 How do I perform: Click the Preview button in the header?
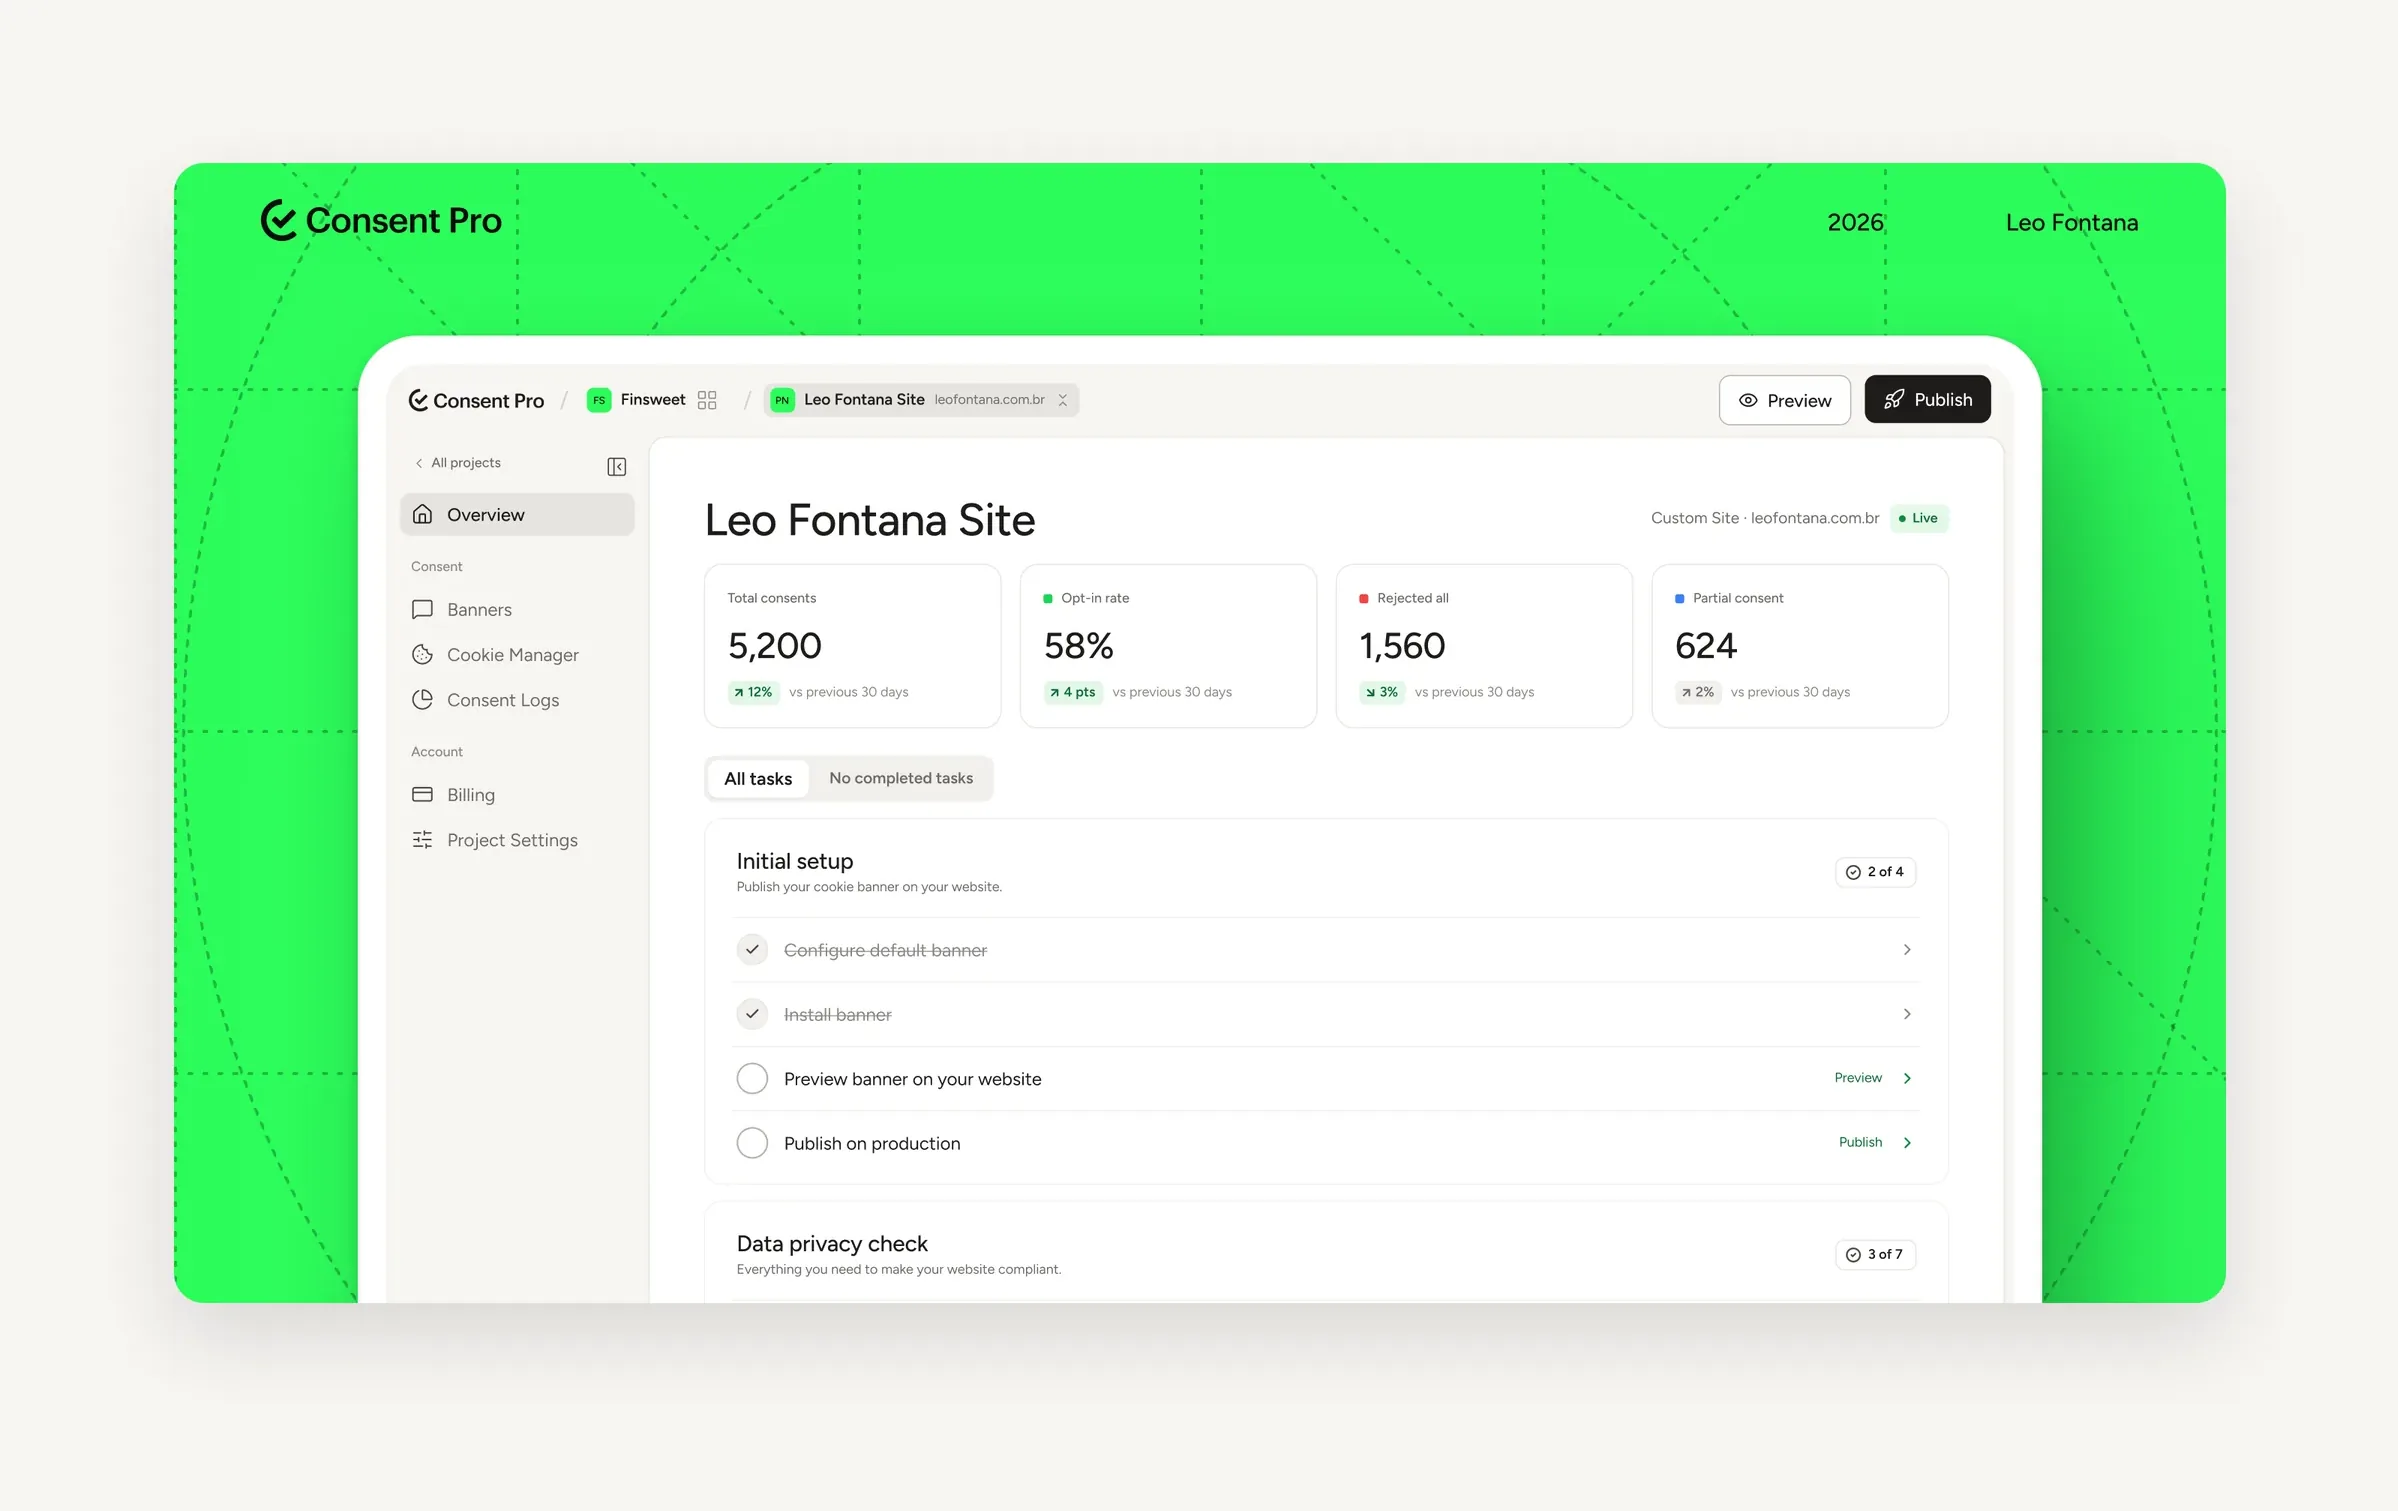(x=1784, y=400)
